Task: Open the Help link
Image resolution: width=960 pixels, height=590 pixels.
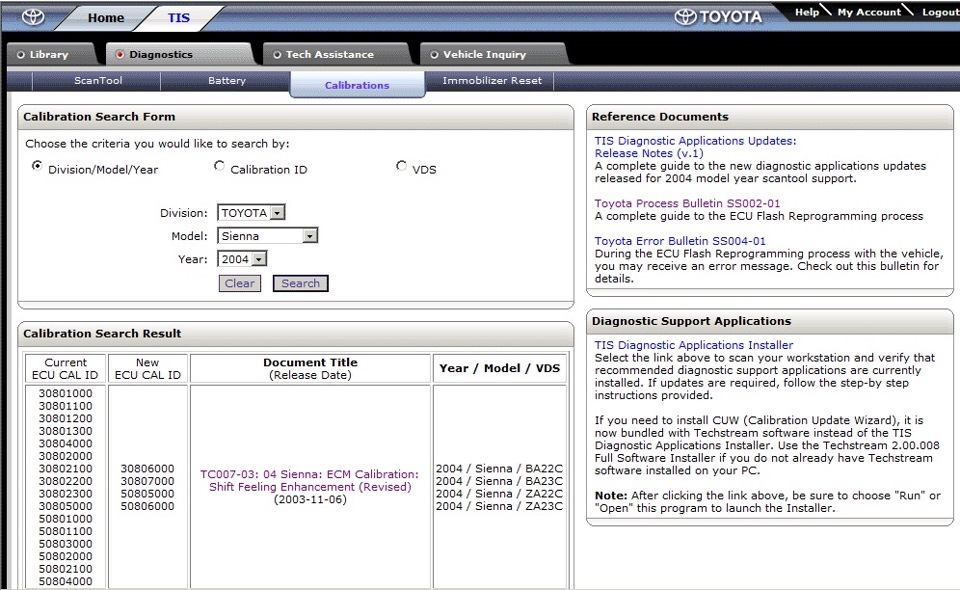Action: tap(807, 12)
